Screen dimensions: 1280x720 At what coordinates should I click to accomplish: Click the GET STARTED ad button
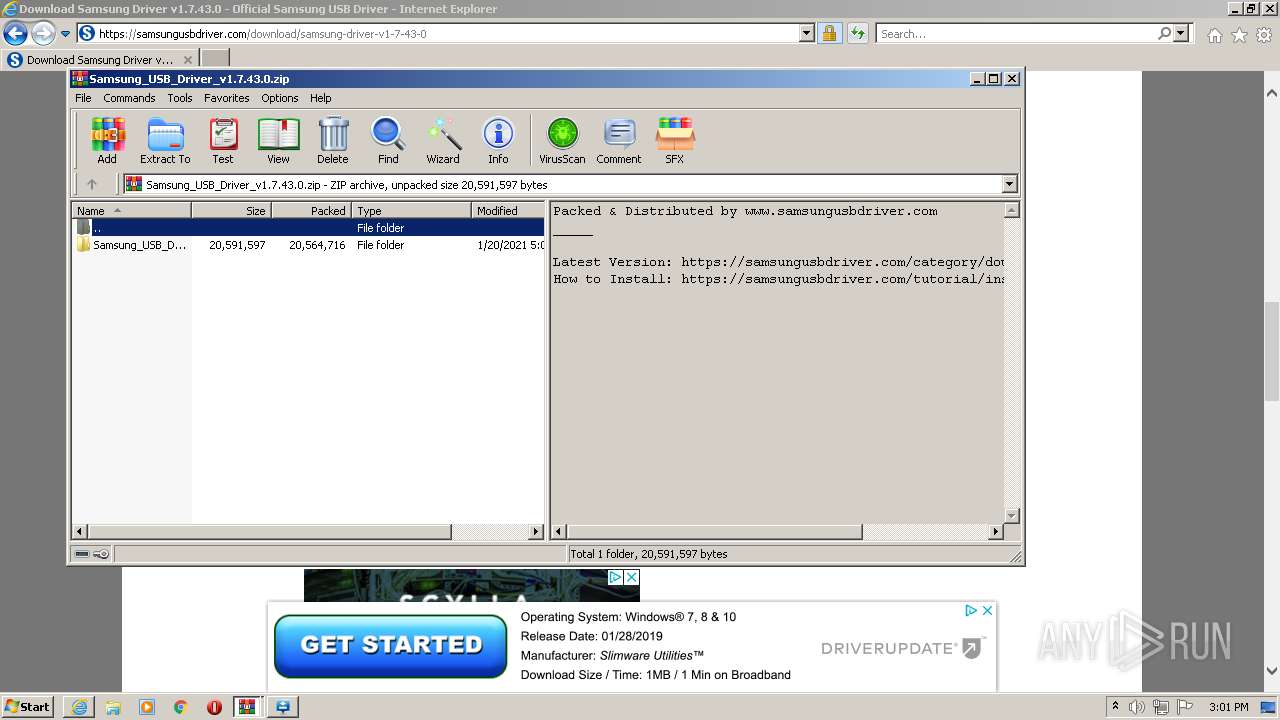390,646
